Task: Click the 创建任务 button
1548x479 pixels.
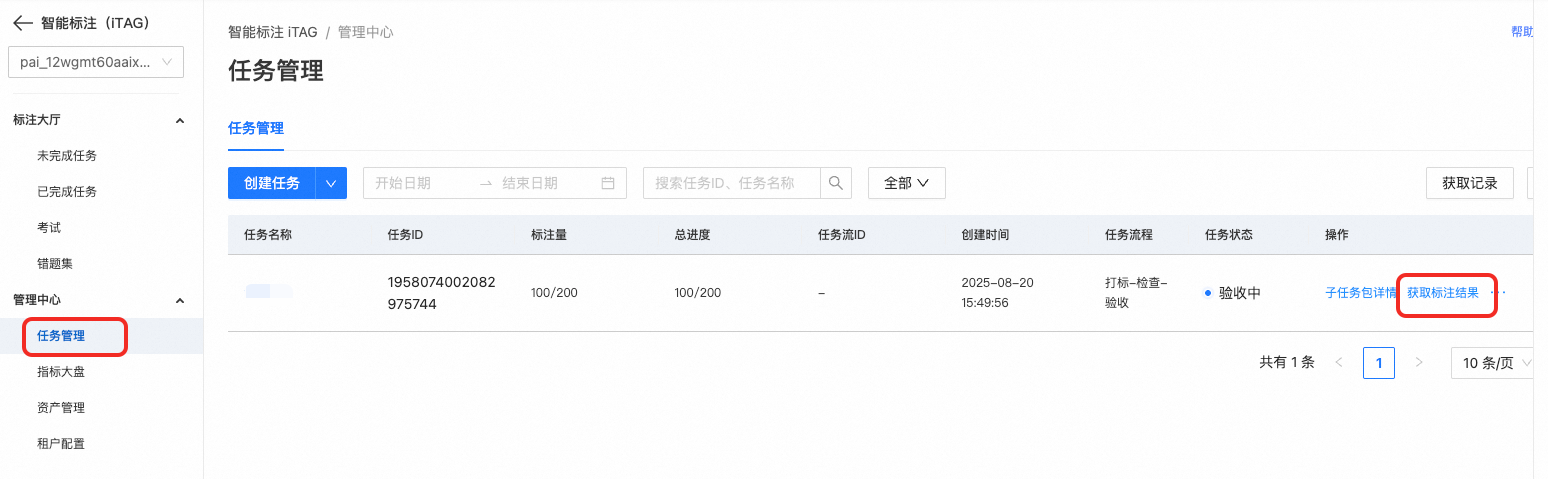Action: pyautogui.click(x=272, y=183)
